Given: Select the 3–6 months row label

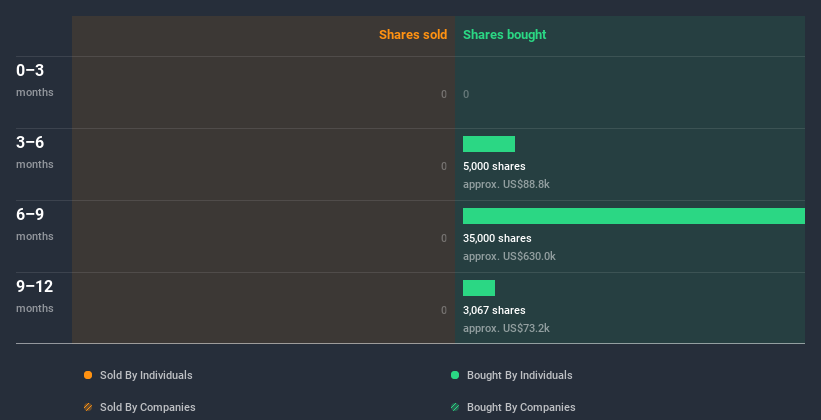Looking at the screenshot, I should (35, 152).
